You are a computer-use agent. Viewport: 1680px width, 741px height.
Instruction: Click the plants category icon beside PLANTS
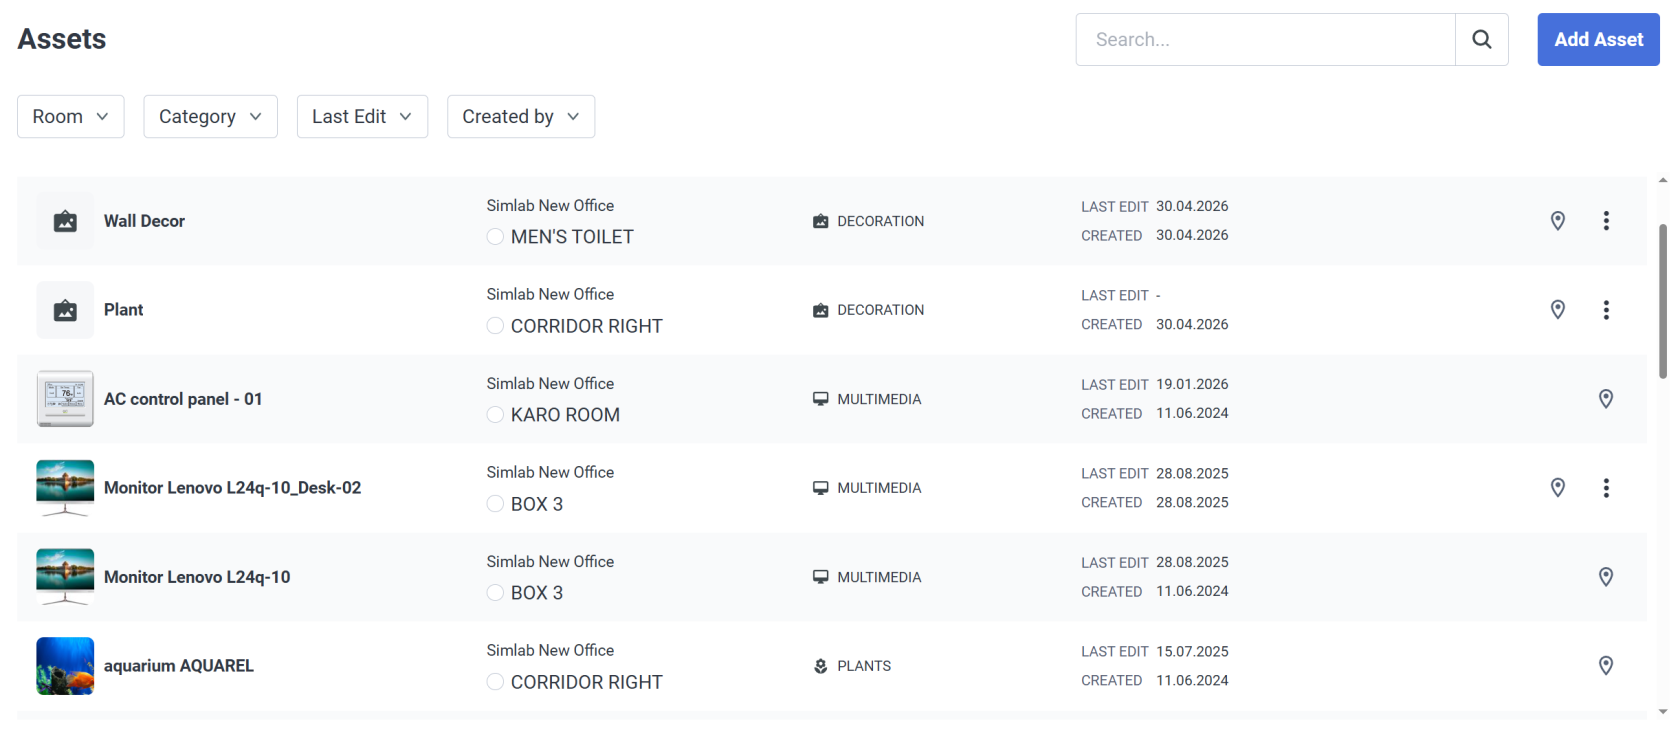click(x=821, y=666)
